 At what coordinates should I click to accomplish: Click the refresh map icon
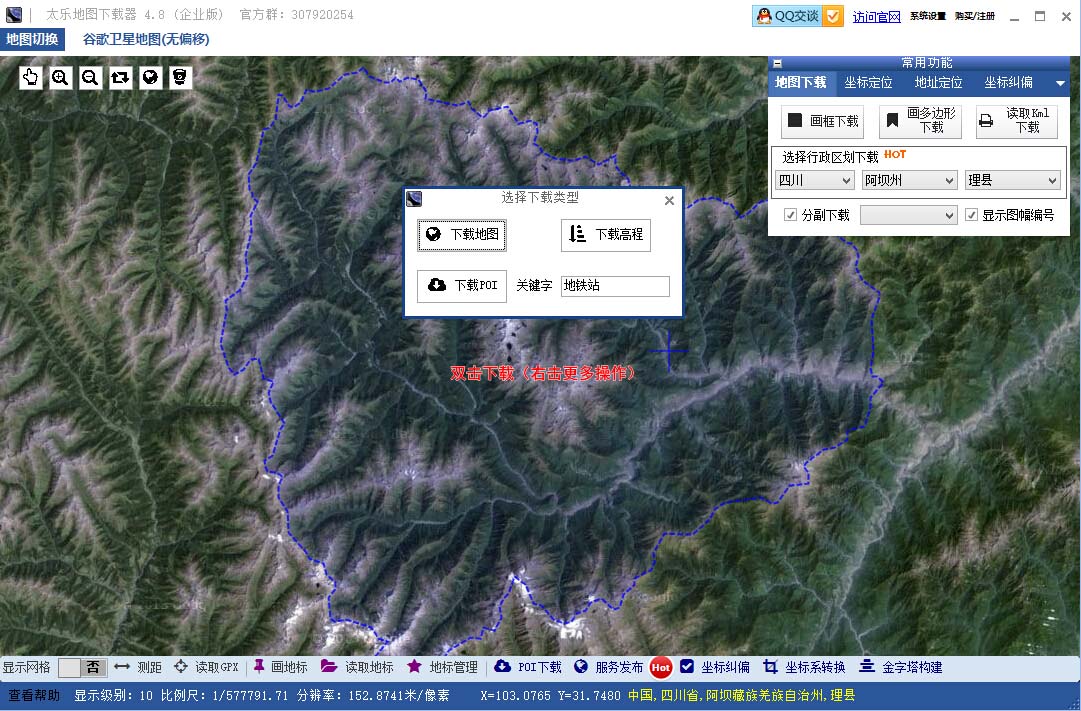[120, 77]
